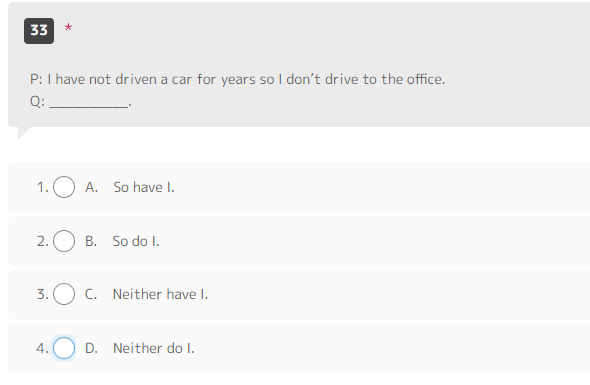Image resolution: width=590 pixels, height=385 pixels.
Task: Click the 'So have I.' answer text
Action: 144,187
